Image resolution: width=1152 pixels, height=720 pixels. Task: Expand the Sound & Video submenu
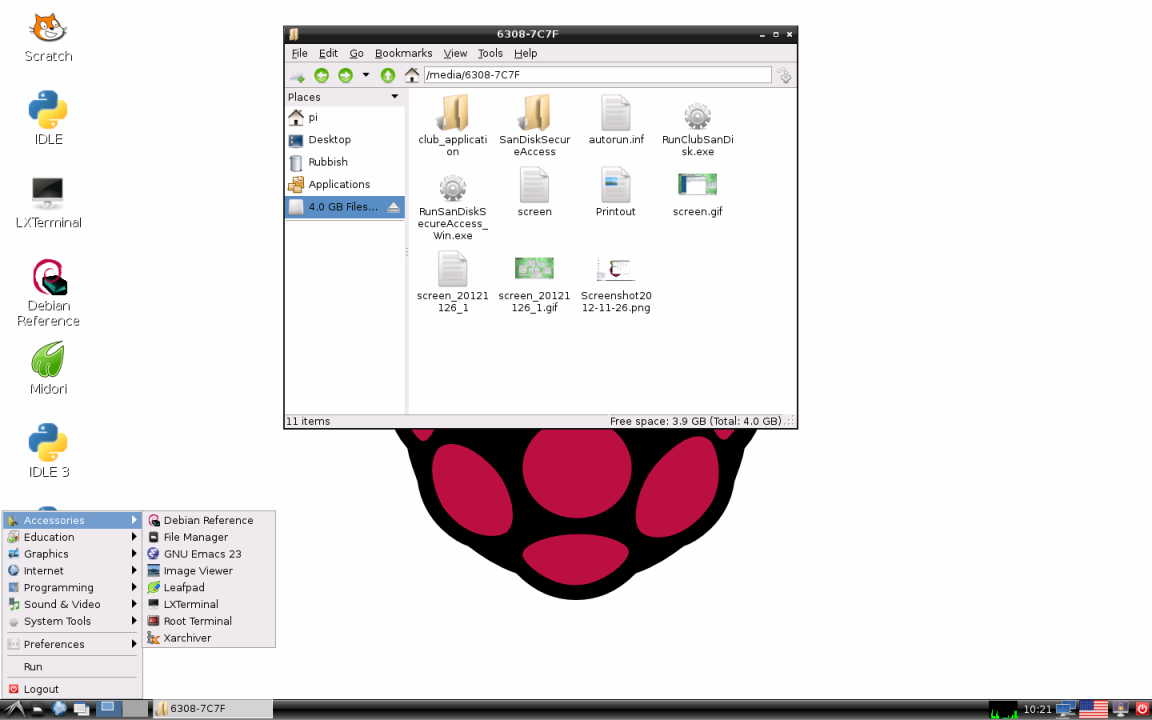pyautogui.click(x=72, y=605)
